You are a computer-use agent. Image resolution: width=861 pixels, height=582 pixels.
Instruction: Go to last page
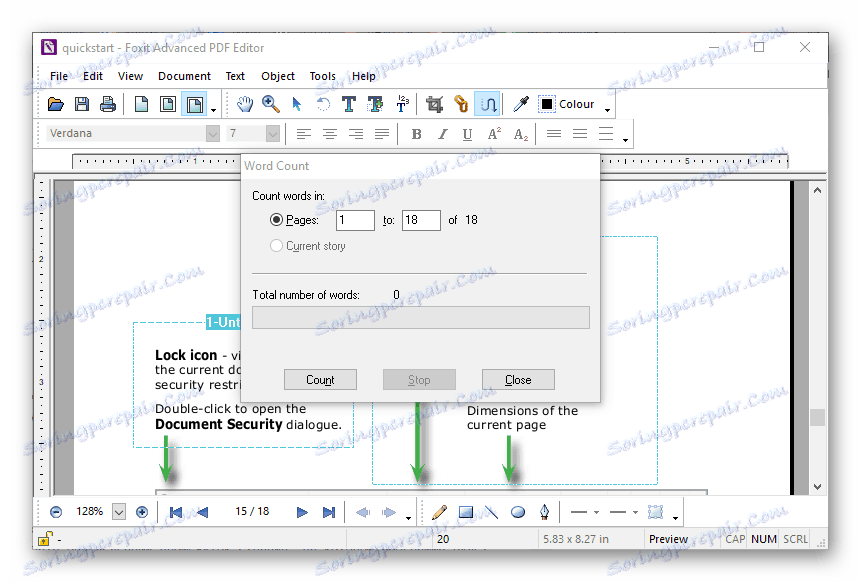click(x=328, y=512)
